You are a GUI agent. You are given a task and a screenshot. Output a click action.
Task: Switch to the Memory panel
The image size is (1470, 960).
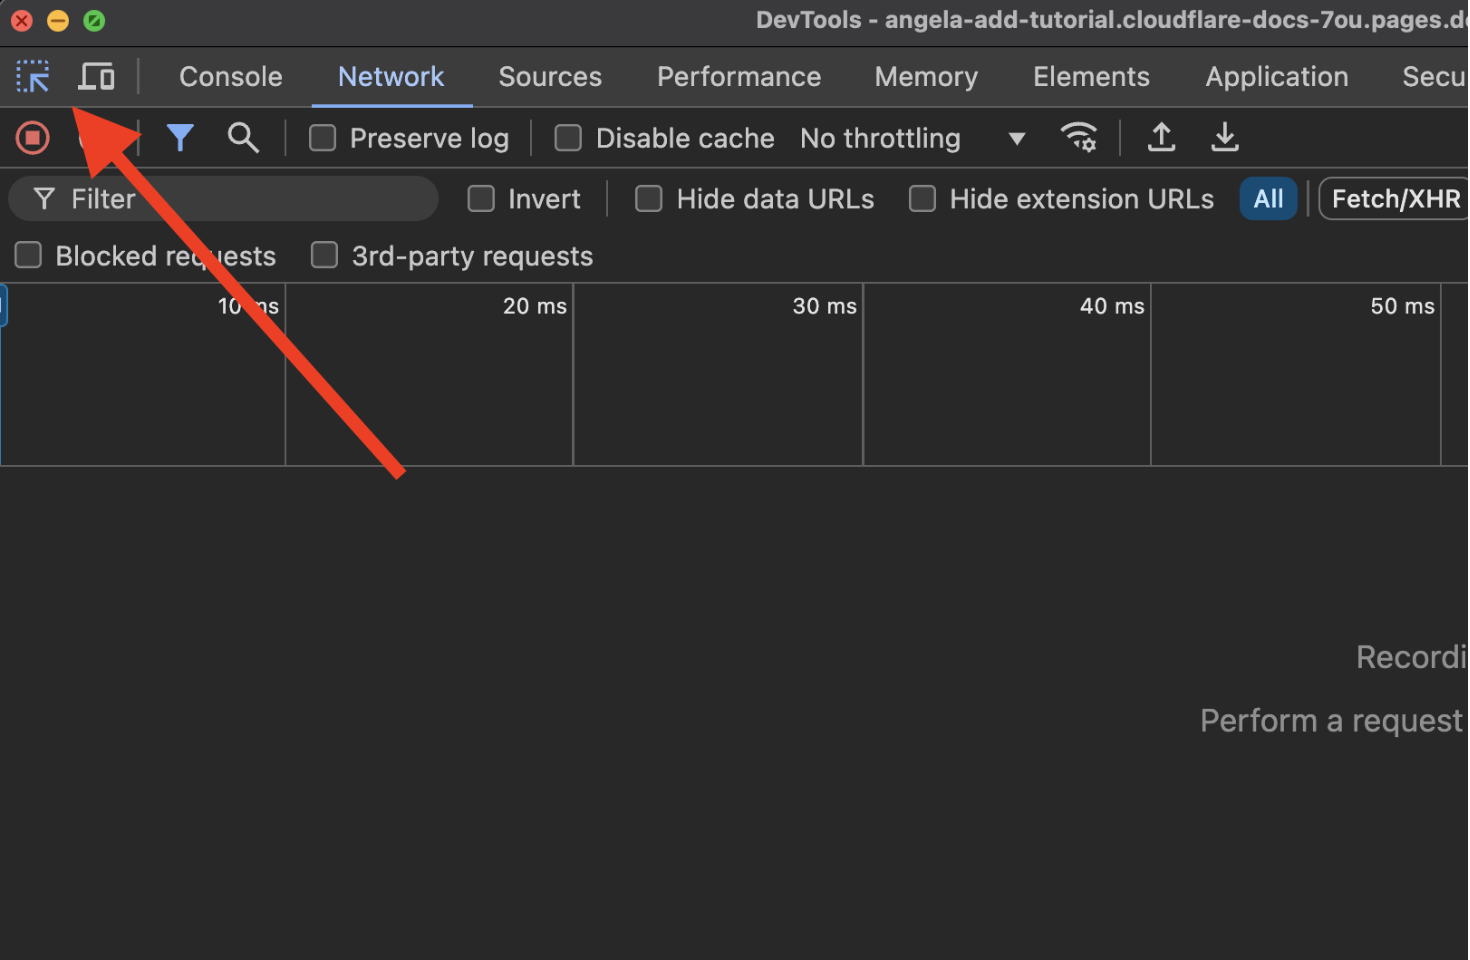point(925,76)
